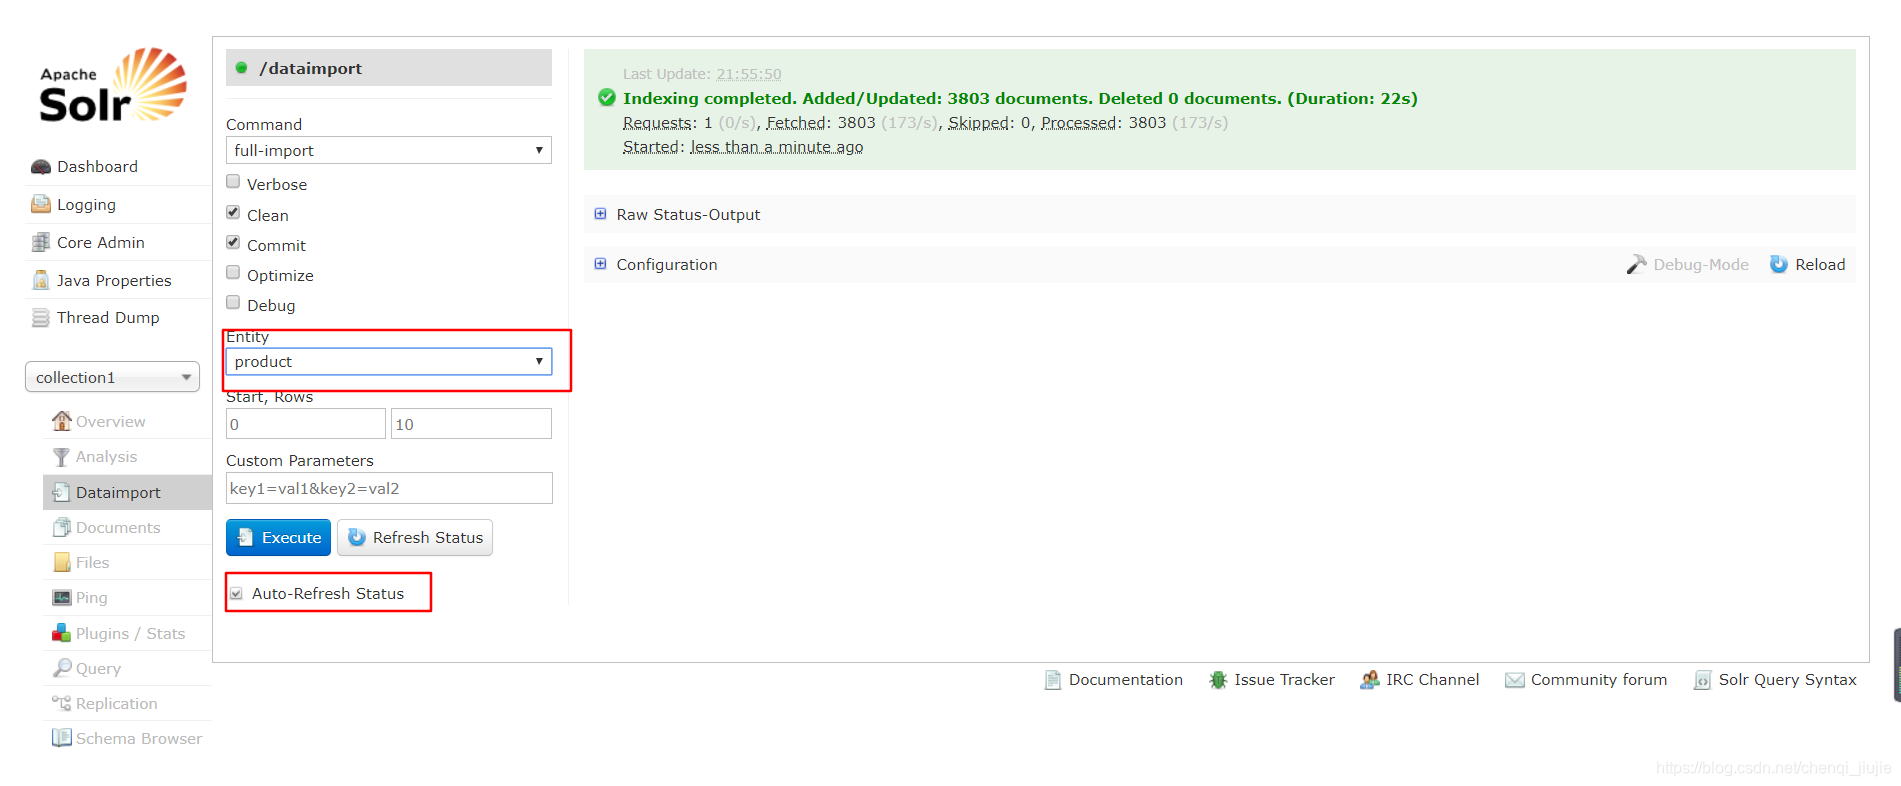Viewport: 1901px width, 786px height.
Task: Toggle the Auto-Refresh Status checkbox
Action: tap(237, 594)
